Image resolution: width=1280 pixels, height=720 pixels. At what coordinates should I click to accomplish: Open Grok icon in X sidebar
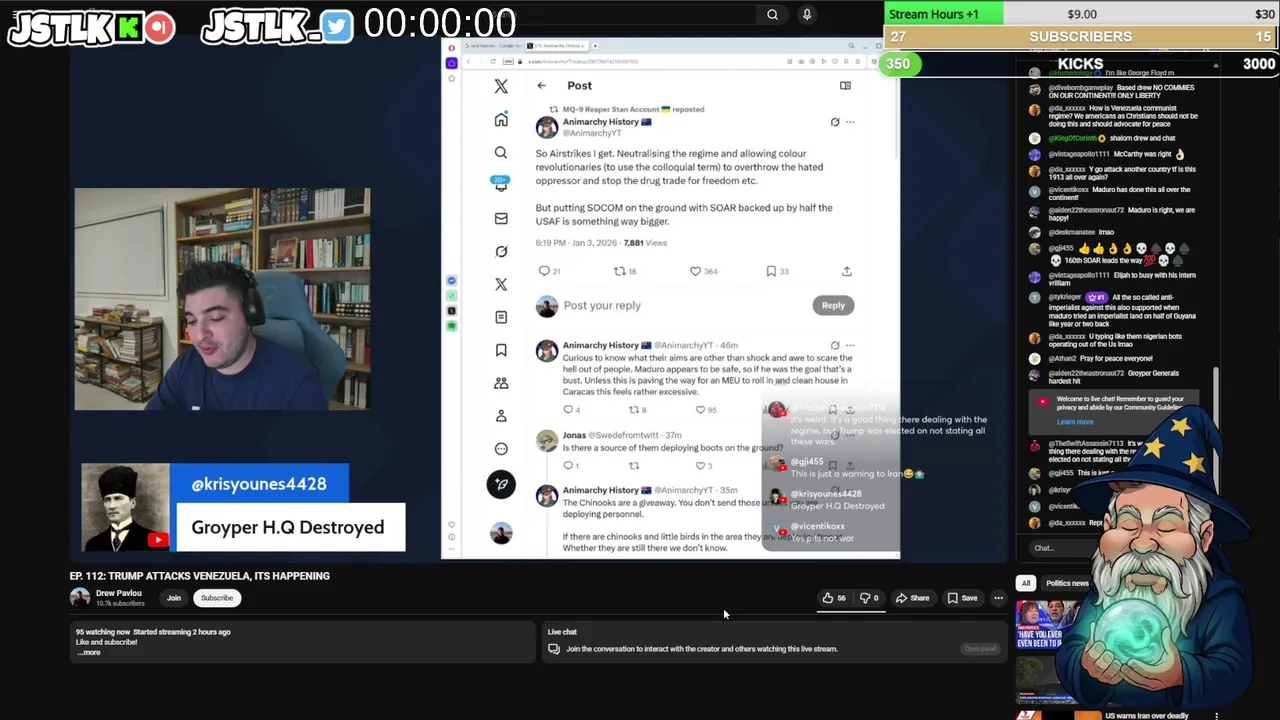501,251
